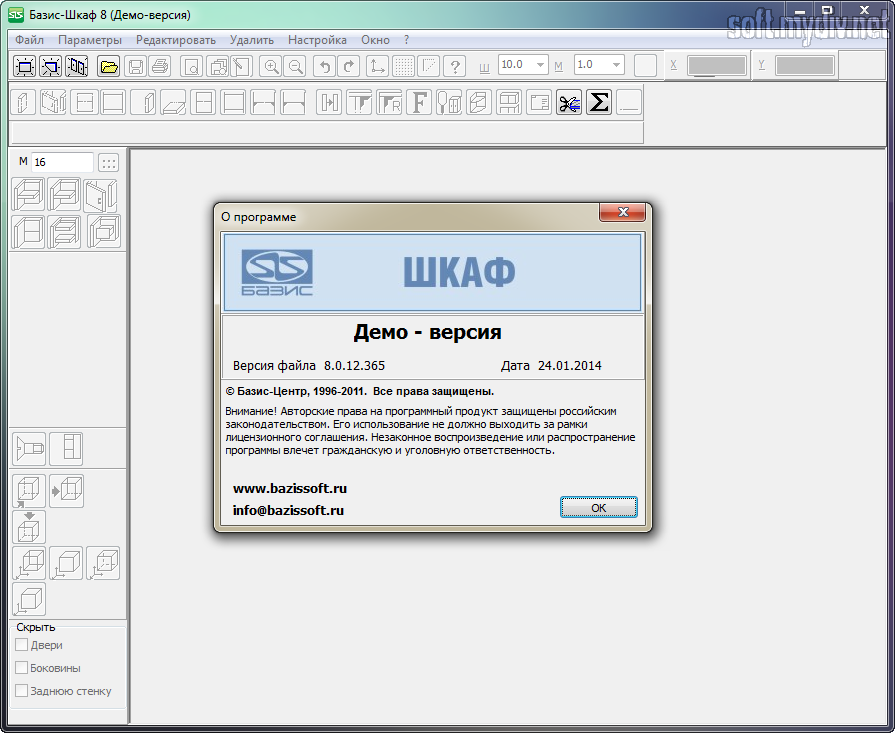This screenshot has height=733, width=895.
Task: Click the scissors cutting icon
Action: 569,102
